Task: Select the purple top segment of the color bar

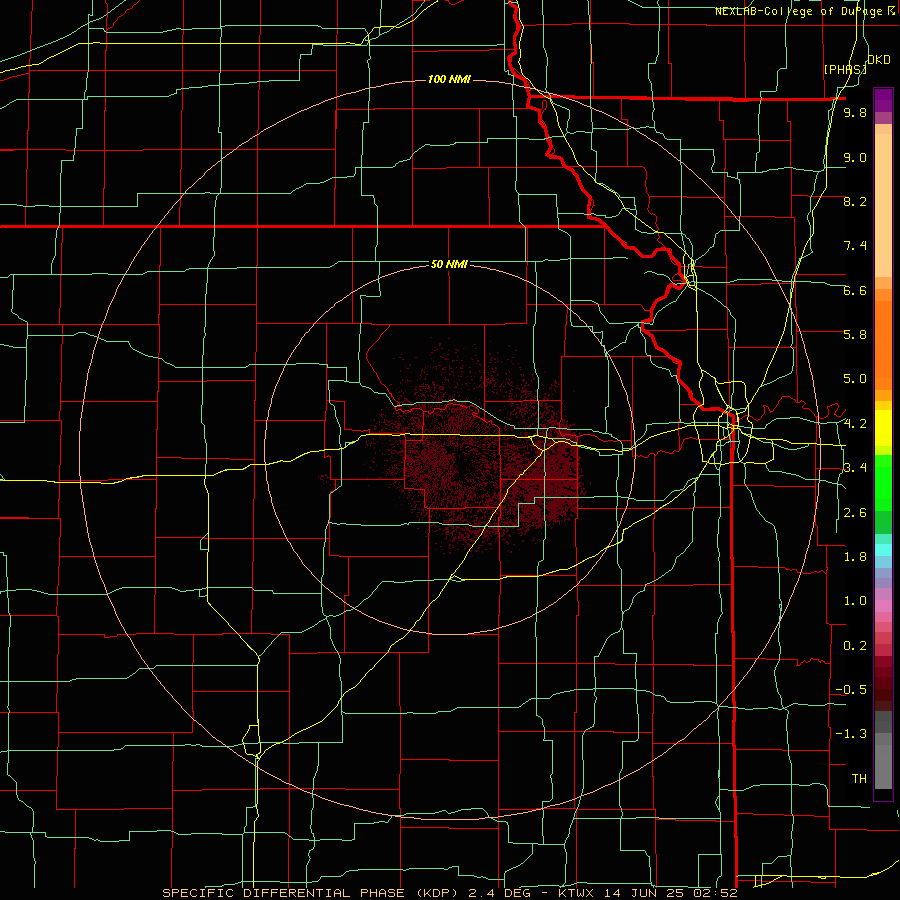Action: pyautogui.click(x=883, y=100)
